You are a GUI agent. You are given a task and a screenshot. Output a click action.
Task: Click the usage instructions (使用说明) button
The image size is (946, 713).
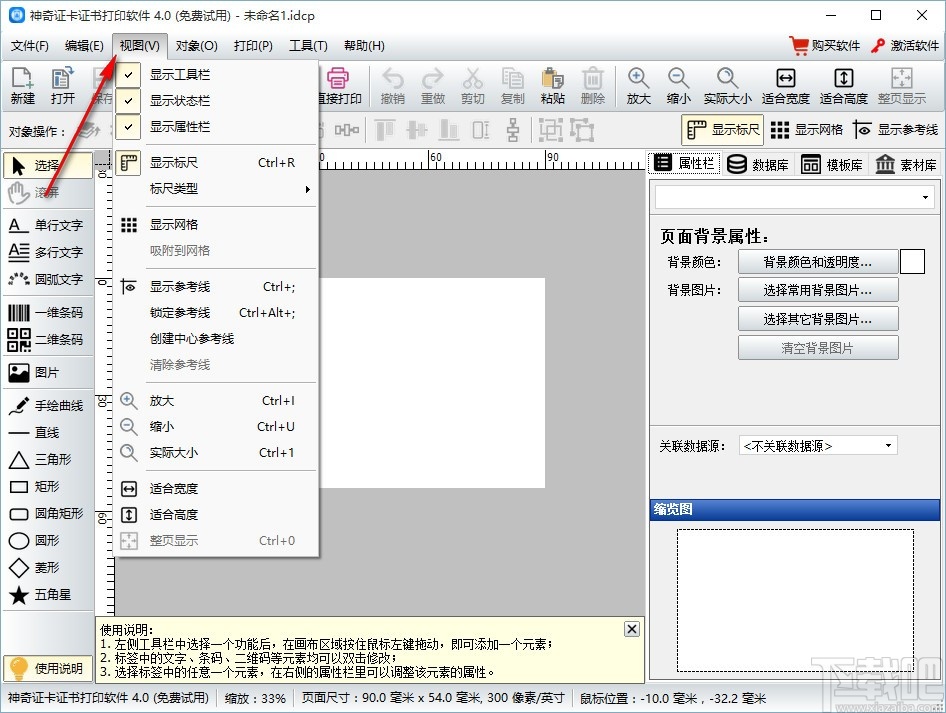click(x=47, y=668)
